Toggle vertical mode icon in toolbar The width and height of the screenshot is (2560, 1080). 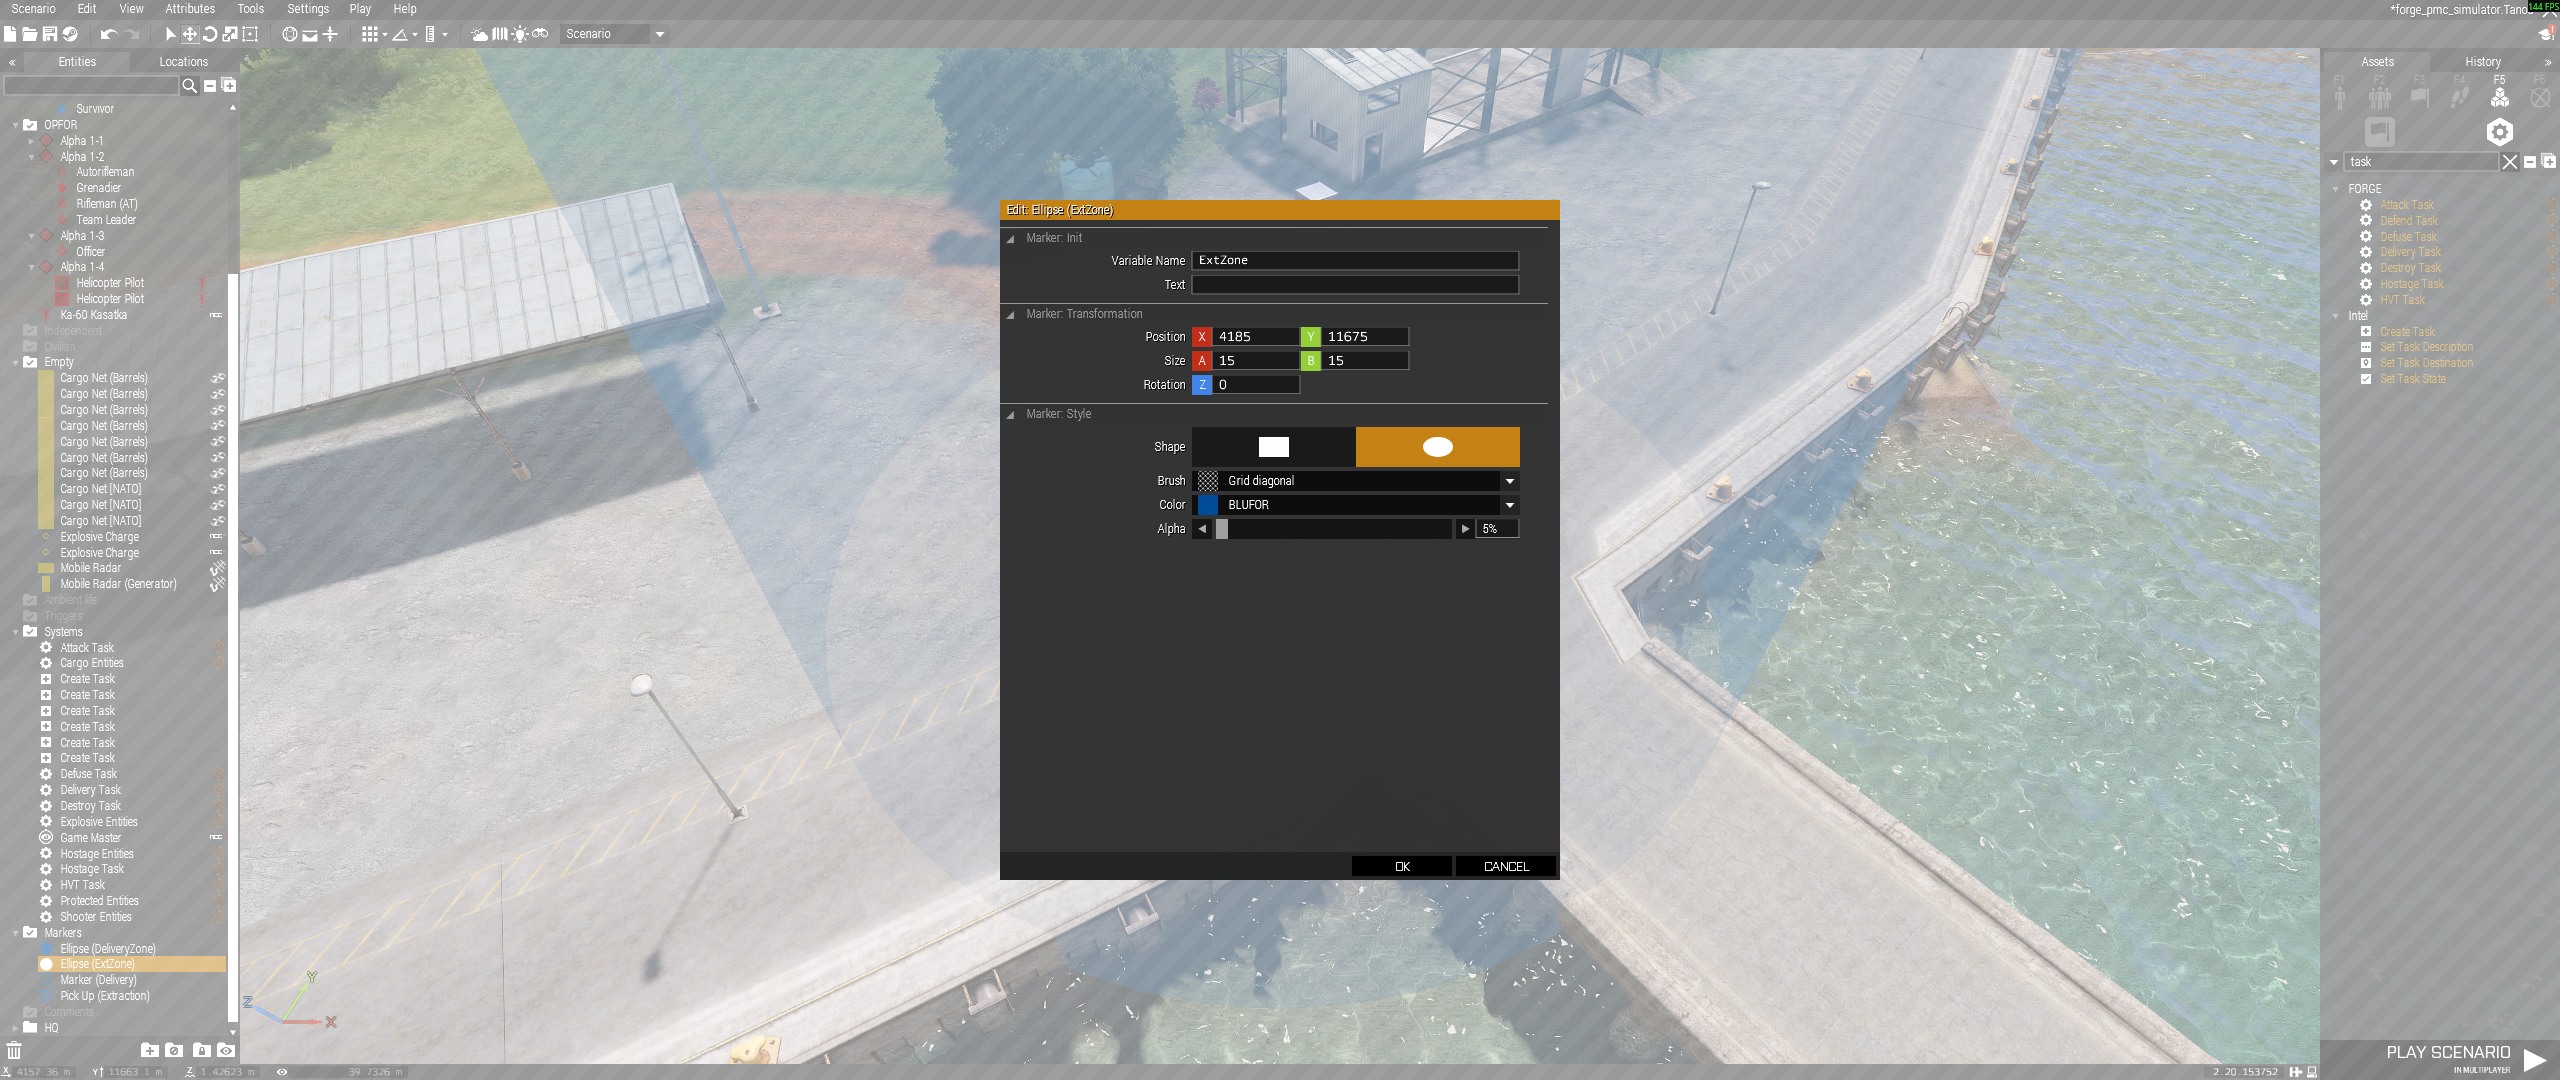pos(330,34)
